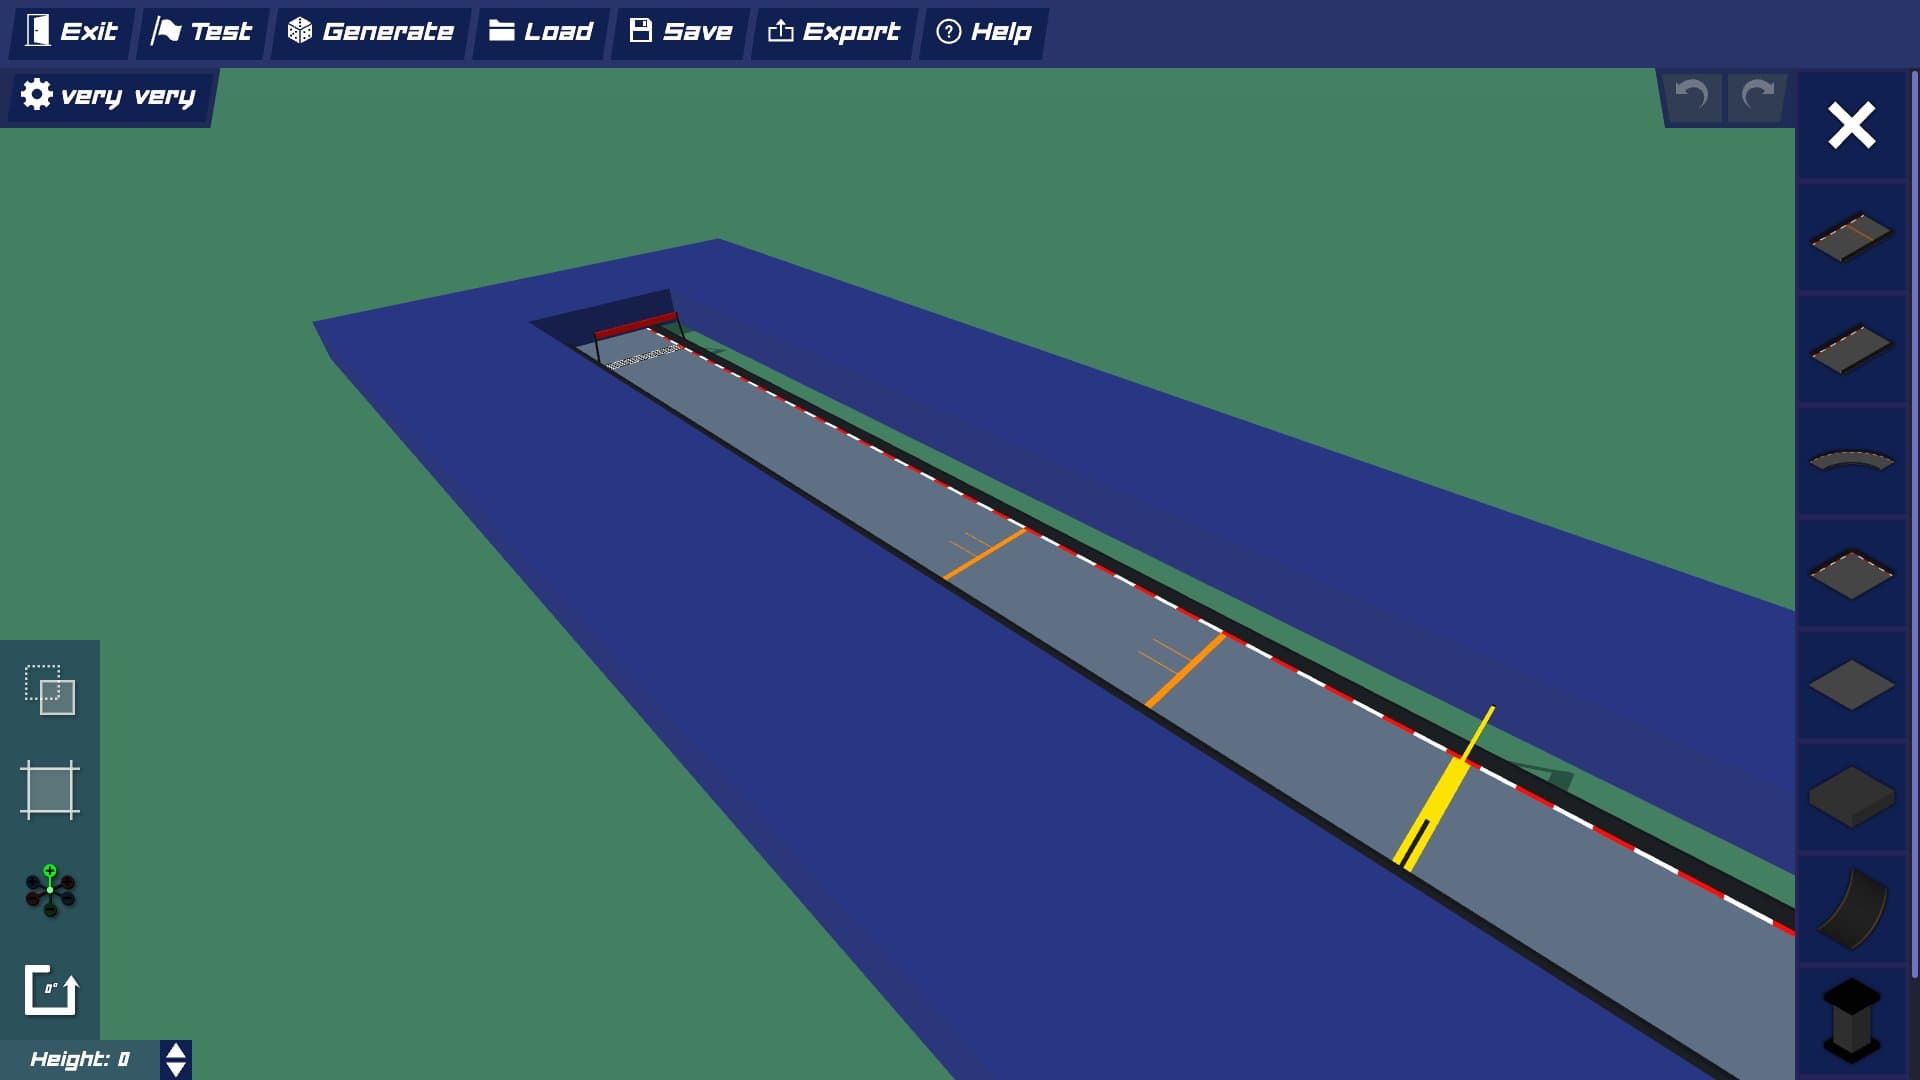Click the Generate button
Viewport: 1920px width, 1080px height.
pos(370,32)
